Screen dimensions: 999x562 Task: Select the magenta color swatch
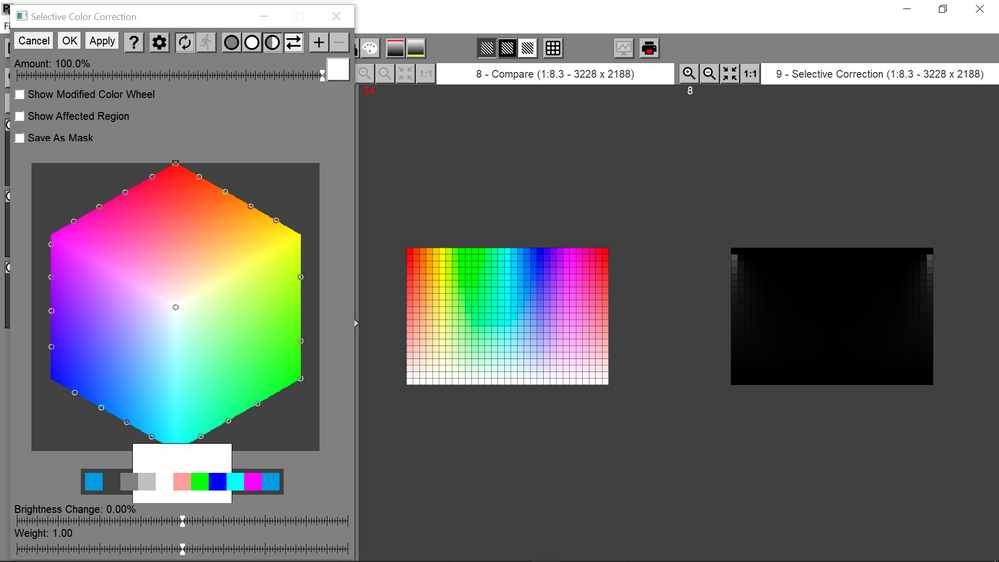coord(253,482)
